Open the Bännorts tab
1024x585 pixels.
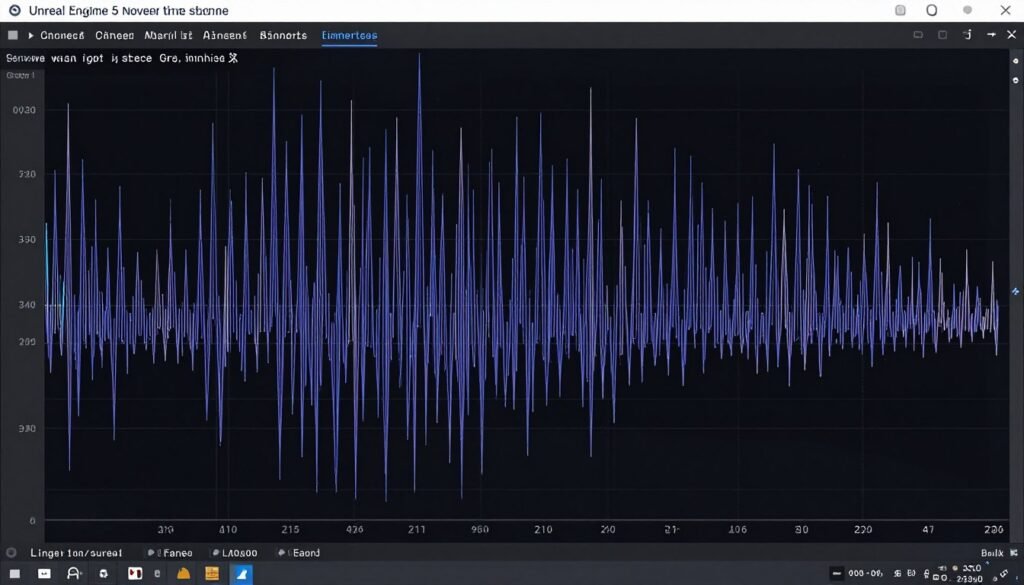[283, 35]
